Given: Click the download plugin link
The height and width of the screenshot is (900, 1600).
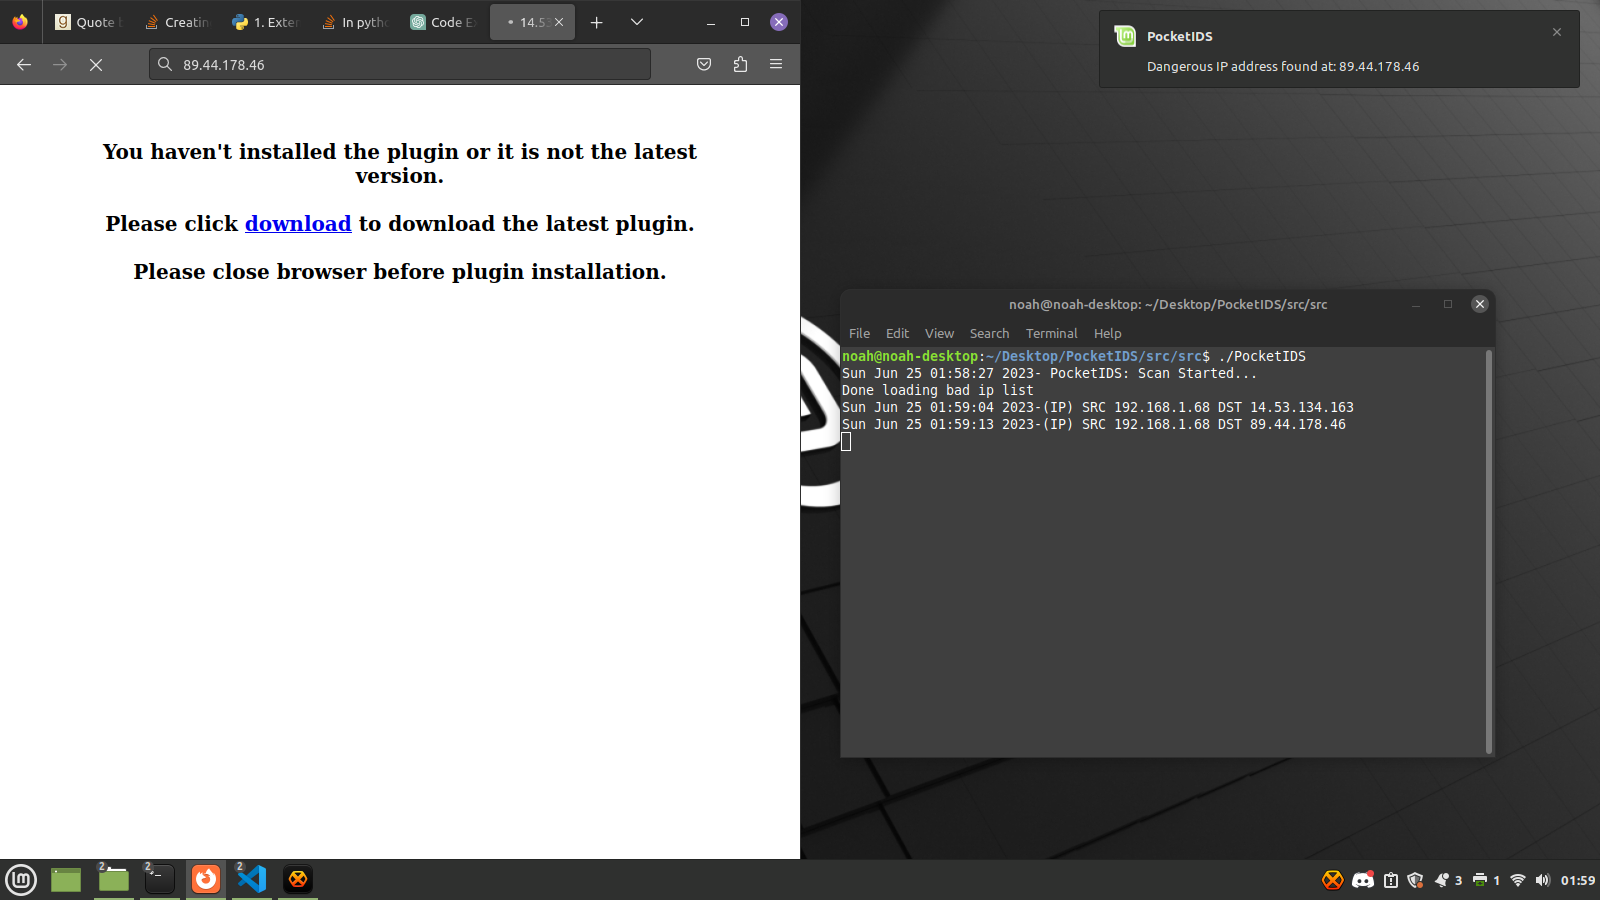Looking at the screenshot, I should click(x=298, y=224).
